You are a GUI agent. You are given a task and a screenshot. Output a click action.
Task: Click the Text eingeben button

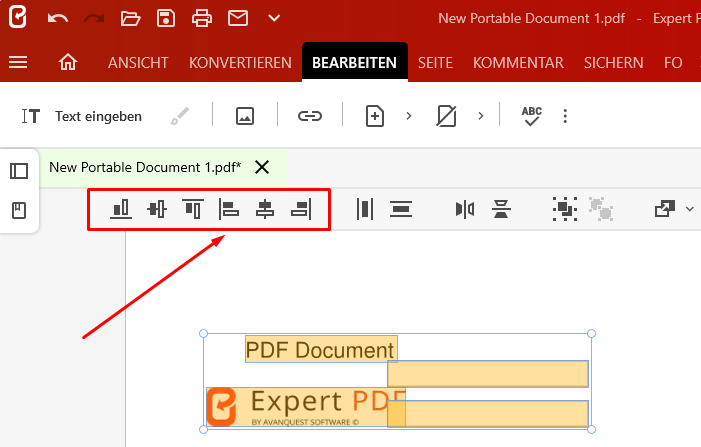point(82,116)
